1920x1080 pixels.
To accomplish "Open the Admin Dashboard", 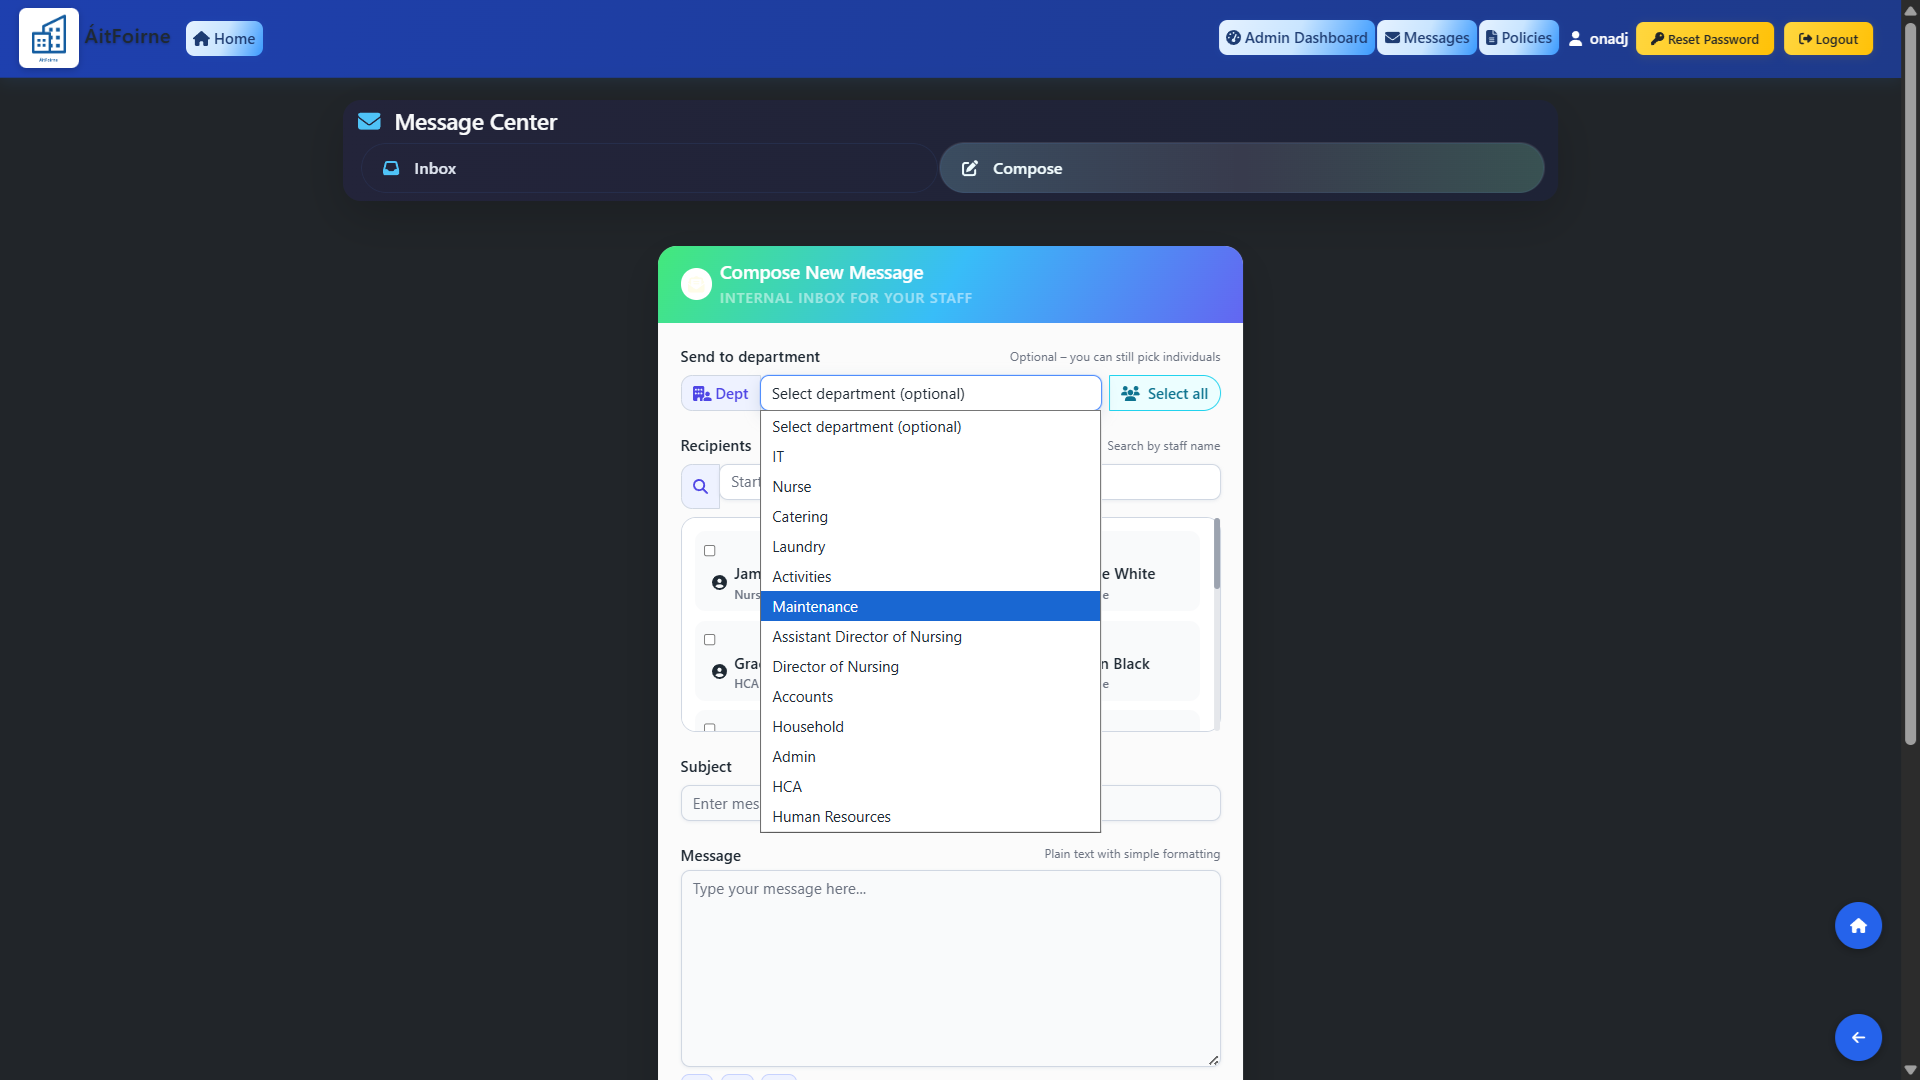I will (1296, 38).
